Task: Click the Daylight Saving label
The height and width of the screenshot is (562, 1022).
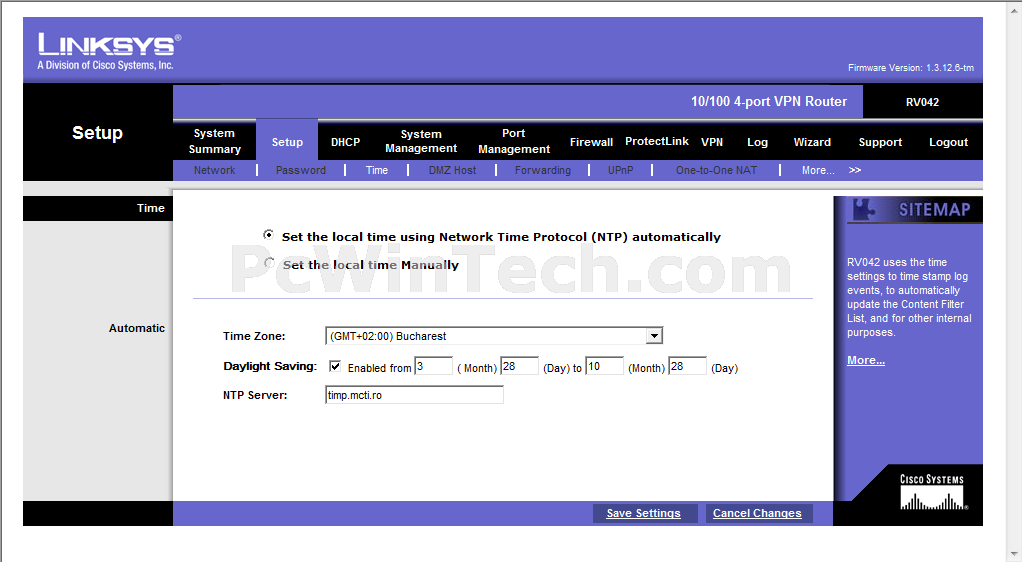Action: click(270, 366)
